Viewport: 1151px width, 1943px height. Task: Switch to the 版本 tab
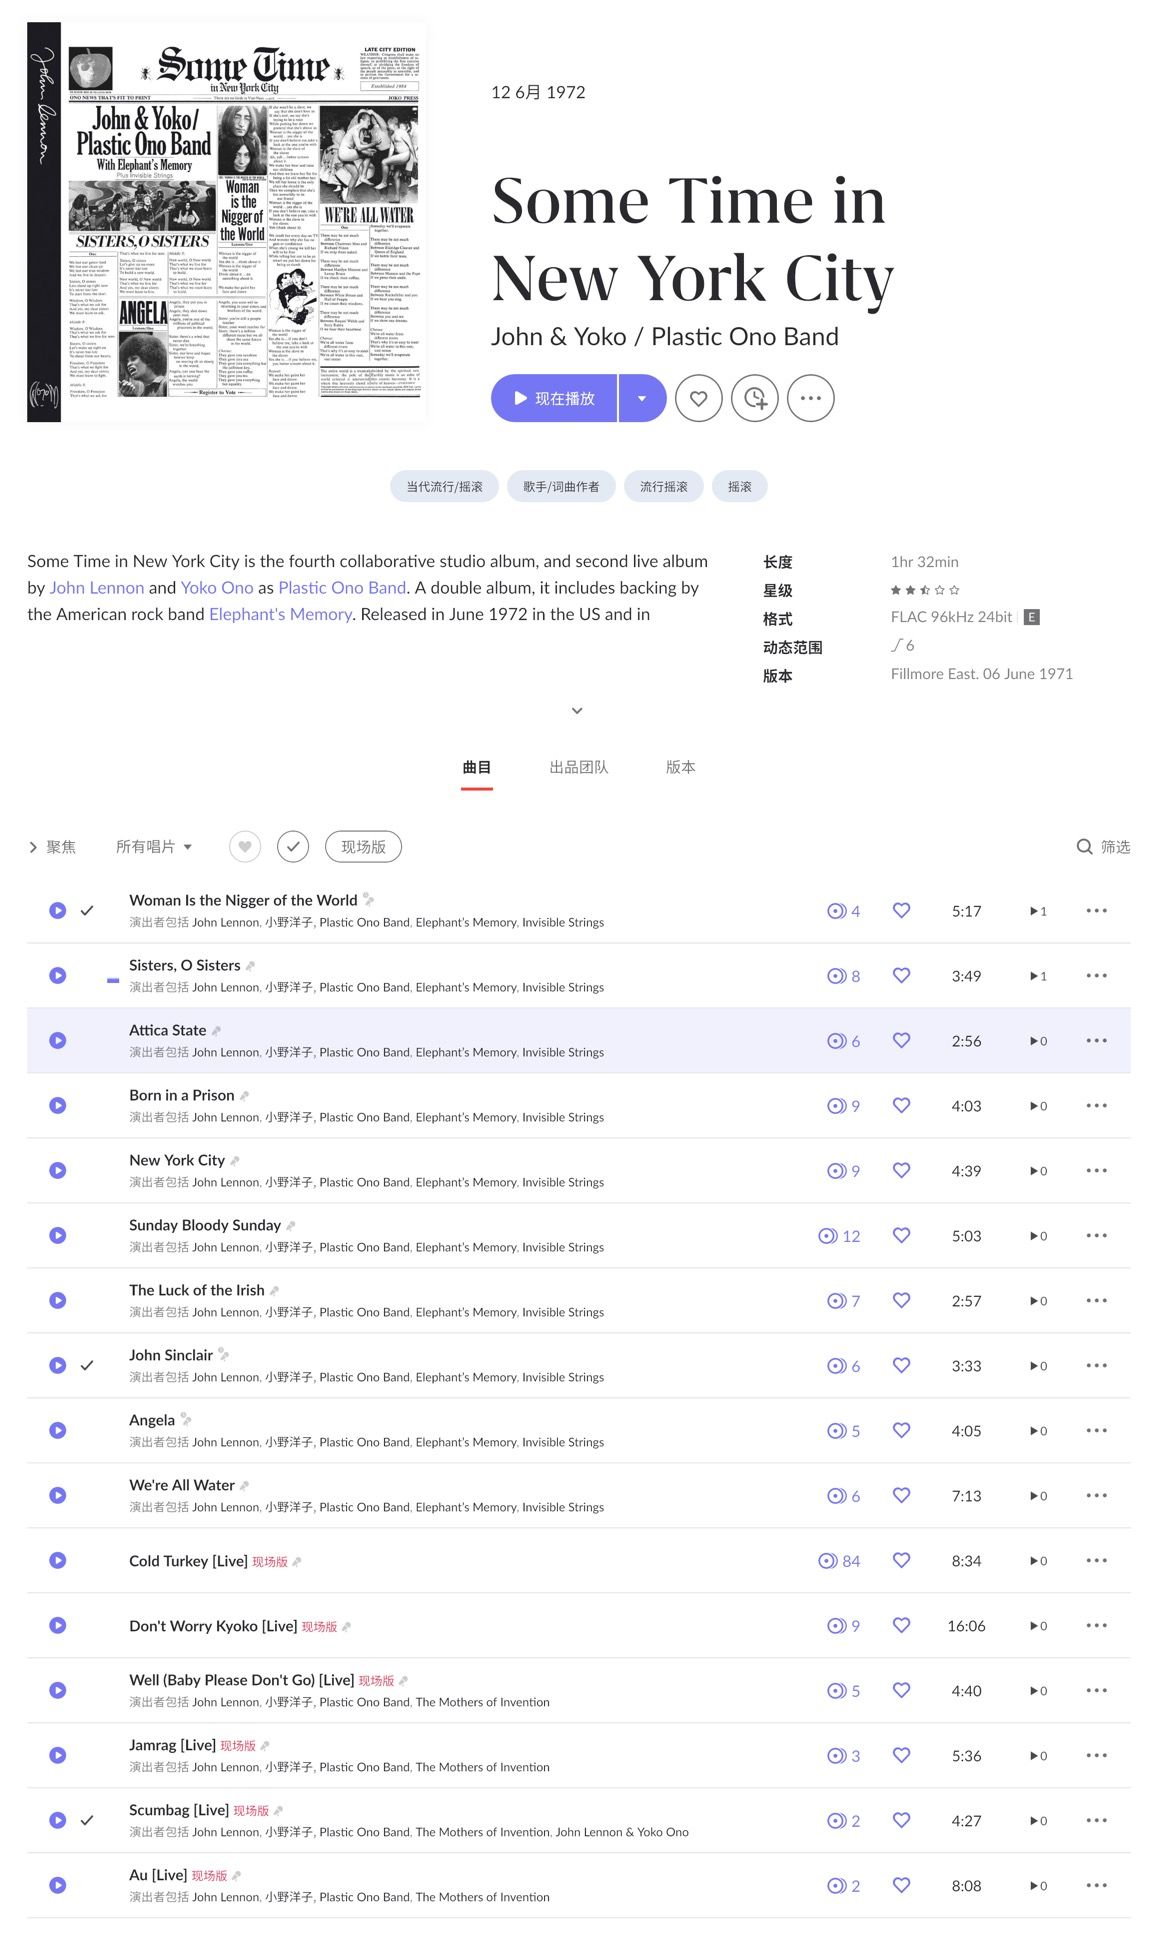pos(681,767)
